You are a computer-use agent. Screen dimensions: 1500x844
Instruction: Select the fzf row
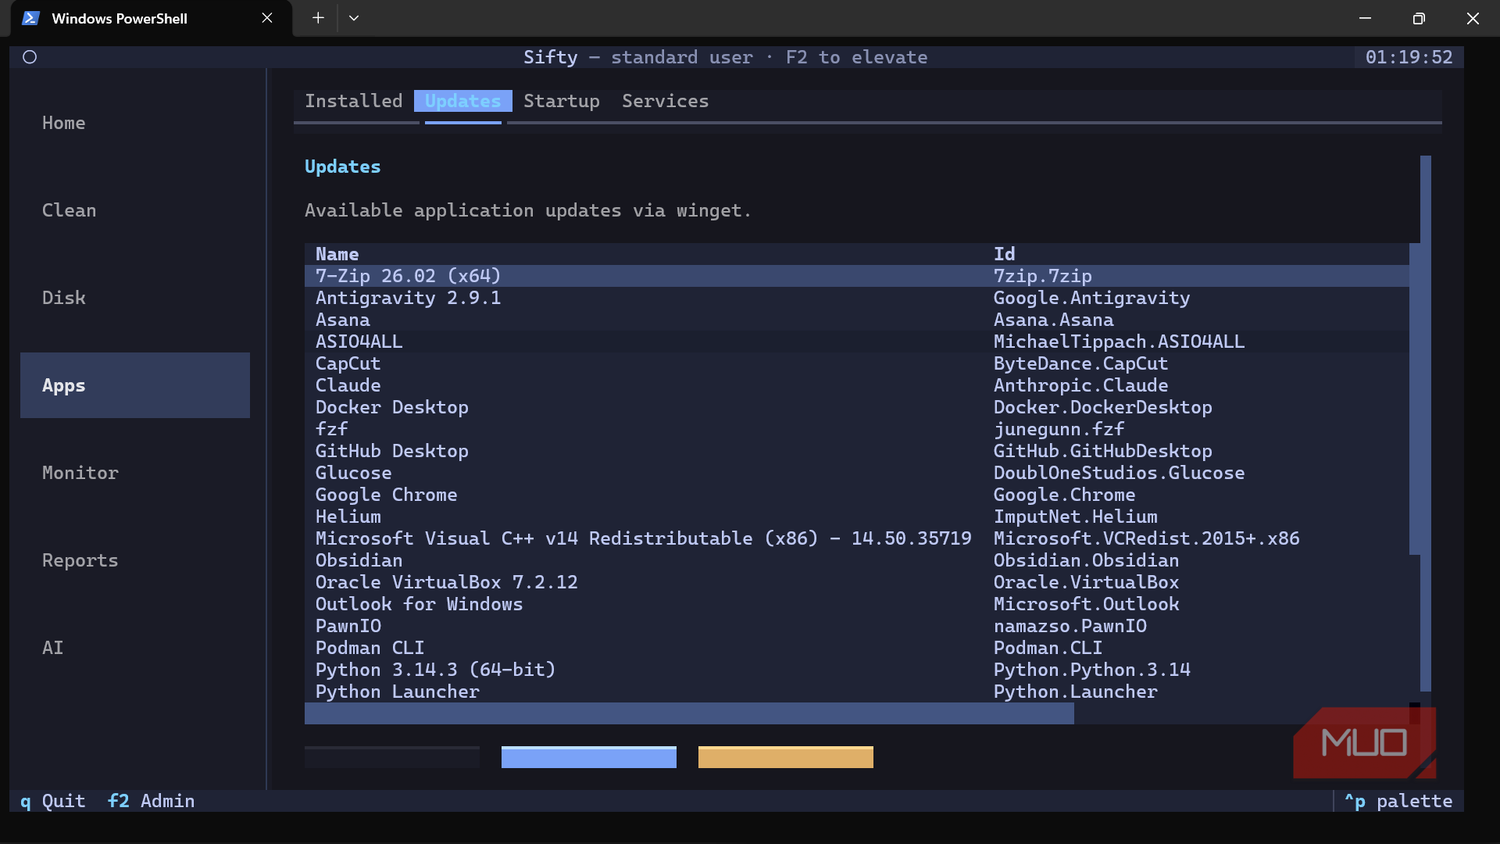point(857,429)
